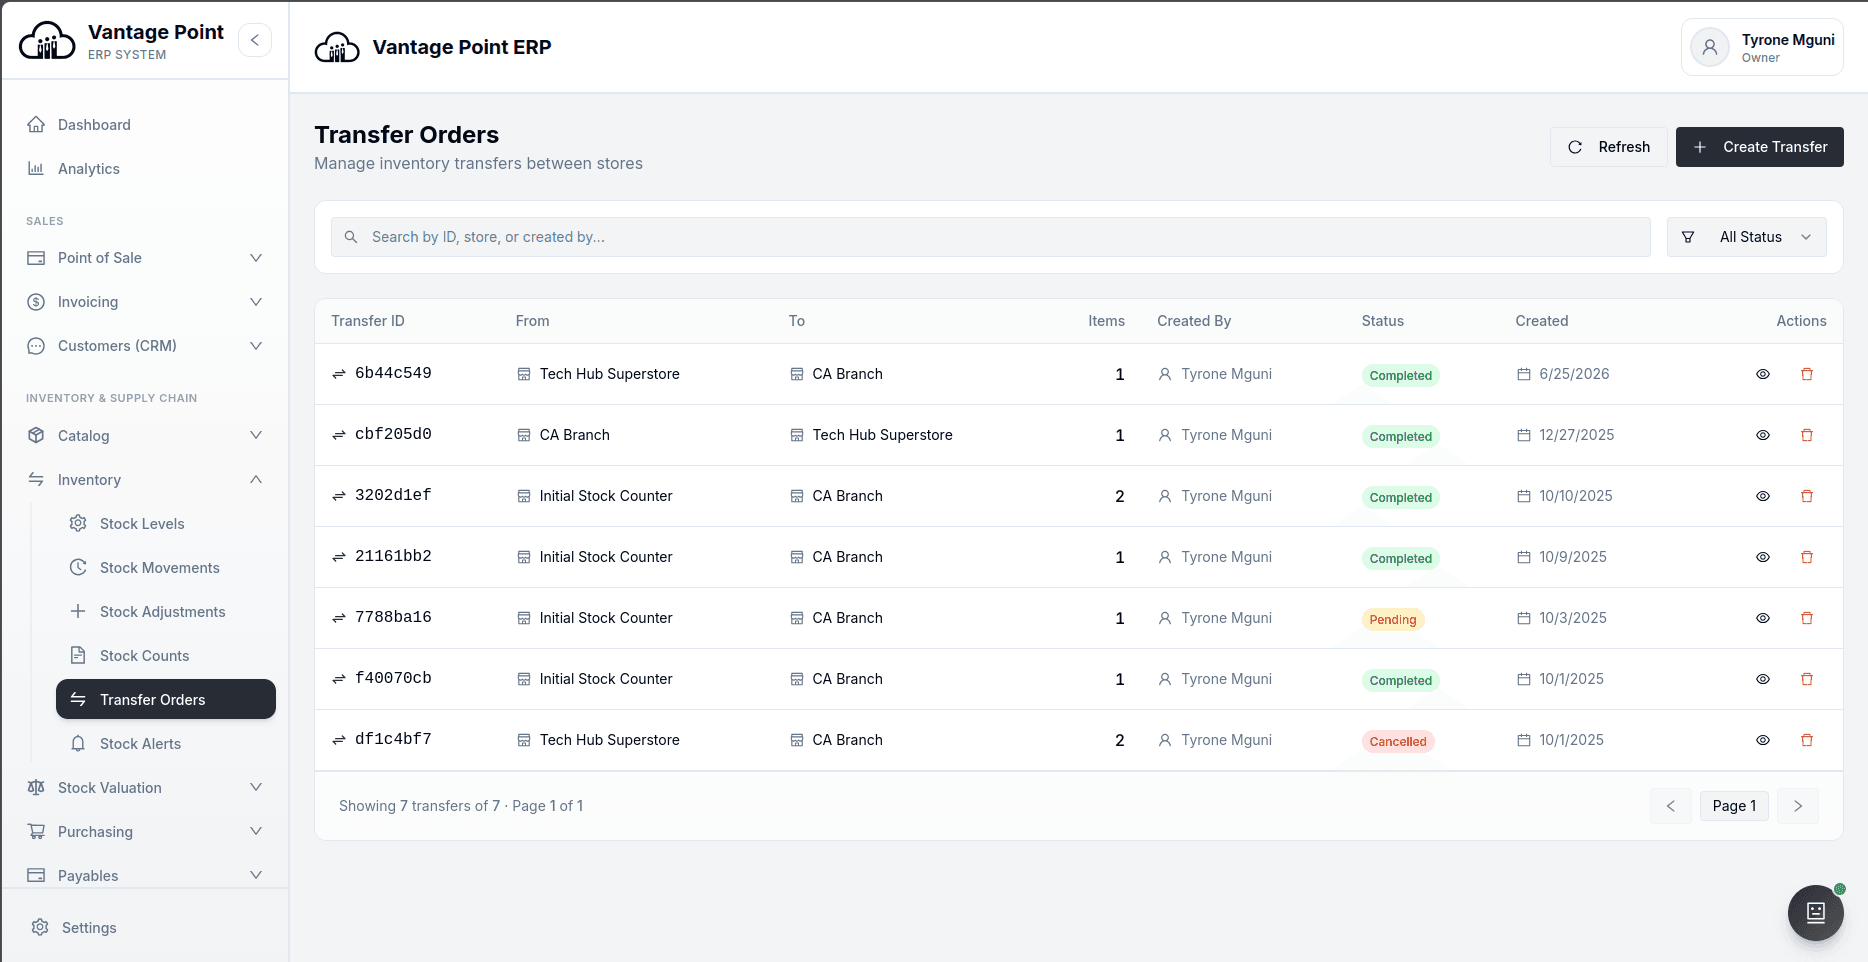Refresh the transfer orders list
Image resolution: width=1868 pixels, height=962 pixels.
pyautogui.click(x=1609, y=147)
